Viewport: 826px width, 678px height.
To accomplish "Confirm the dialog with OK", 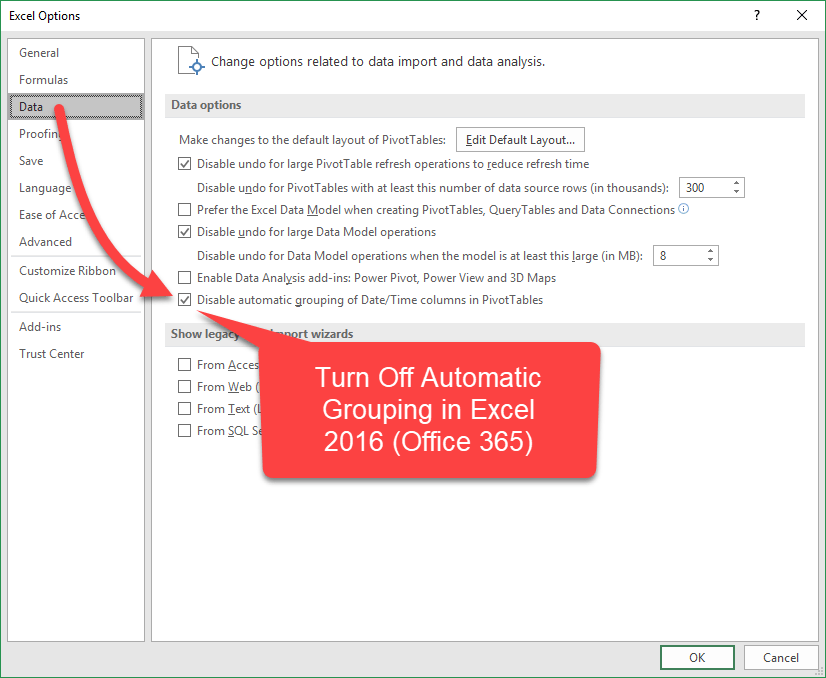I will click(697, 657).
